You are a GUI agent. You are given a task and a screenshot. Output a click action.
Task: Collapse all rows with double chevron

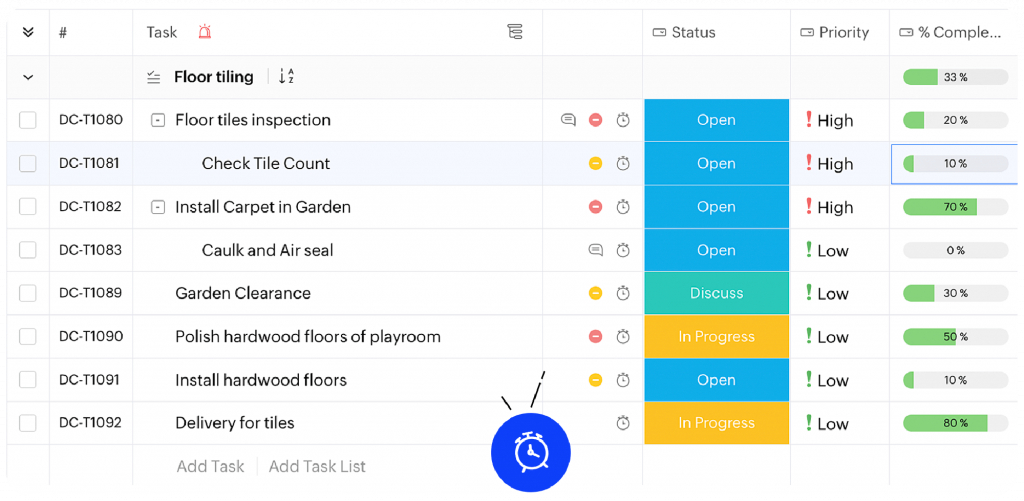[28, 32]
